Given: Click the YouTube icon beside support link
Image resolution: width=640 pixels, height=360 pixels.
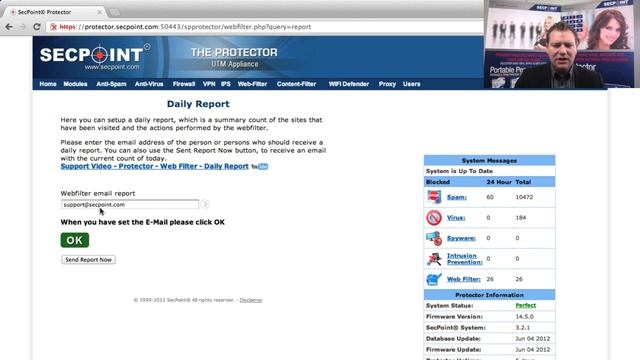Looking at the screenshot, I should click(x=260, y=167).
